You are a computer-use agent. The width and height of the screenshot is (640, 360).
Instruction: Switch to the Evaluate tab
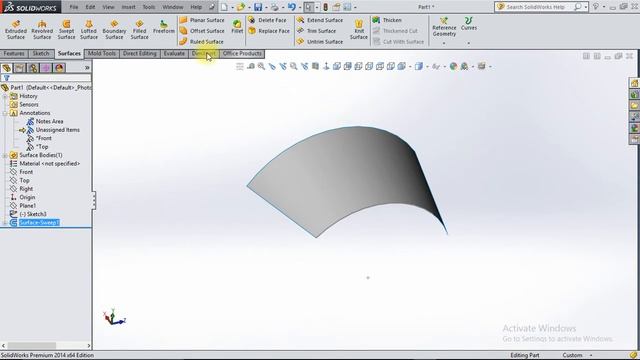tap(174, 53)
